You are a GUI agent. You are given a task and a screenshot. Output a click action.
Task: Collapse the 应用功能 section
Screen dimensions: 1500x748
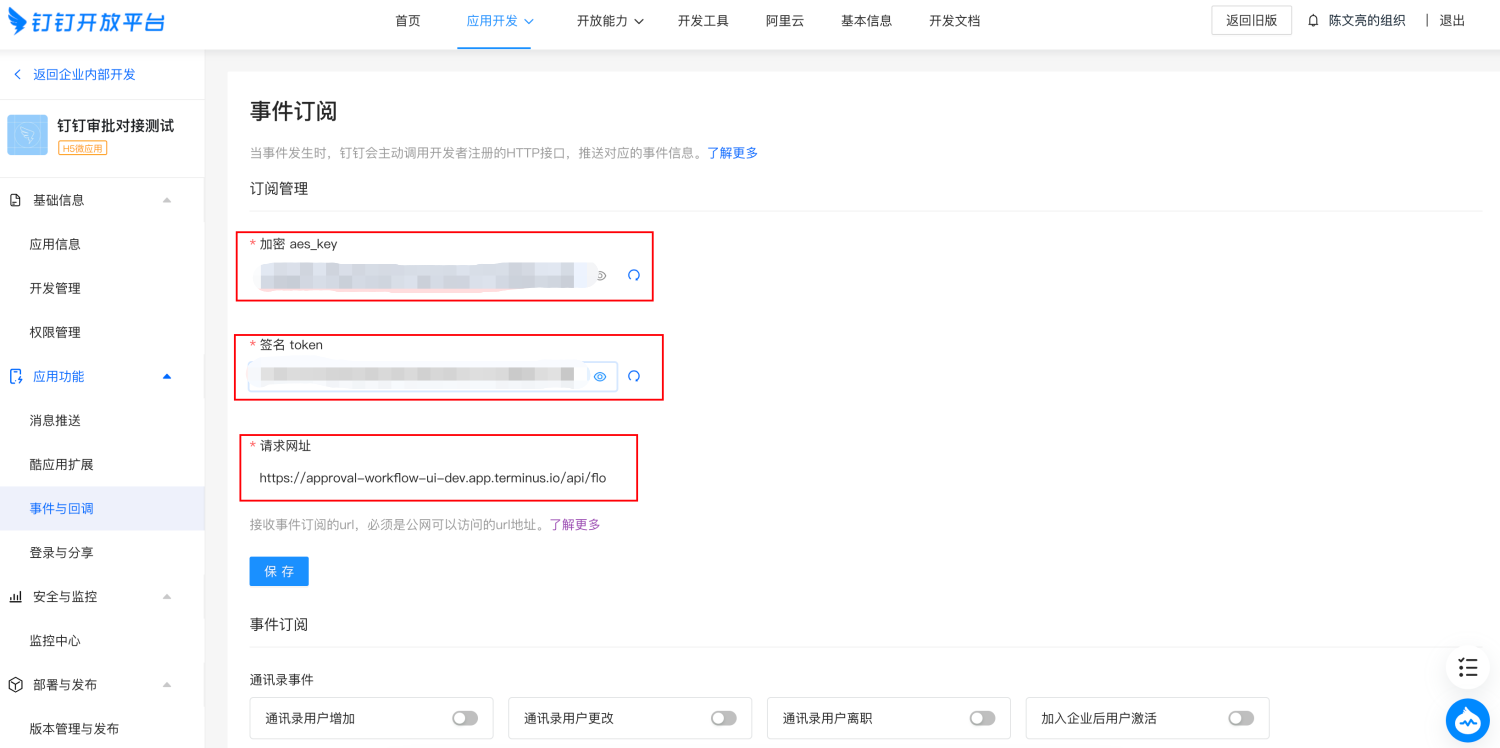click(x=167, y=376)
